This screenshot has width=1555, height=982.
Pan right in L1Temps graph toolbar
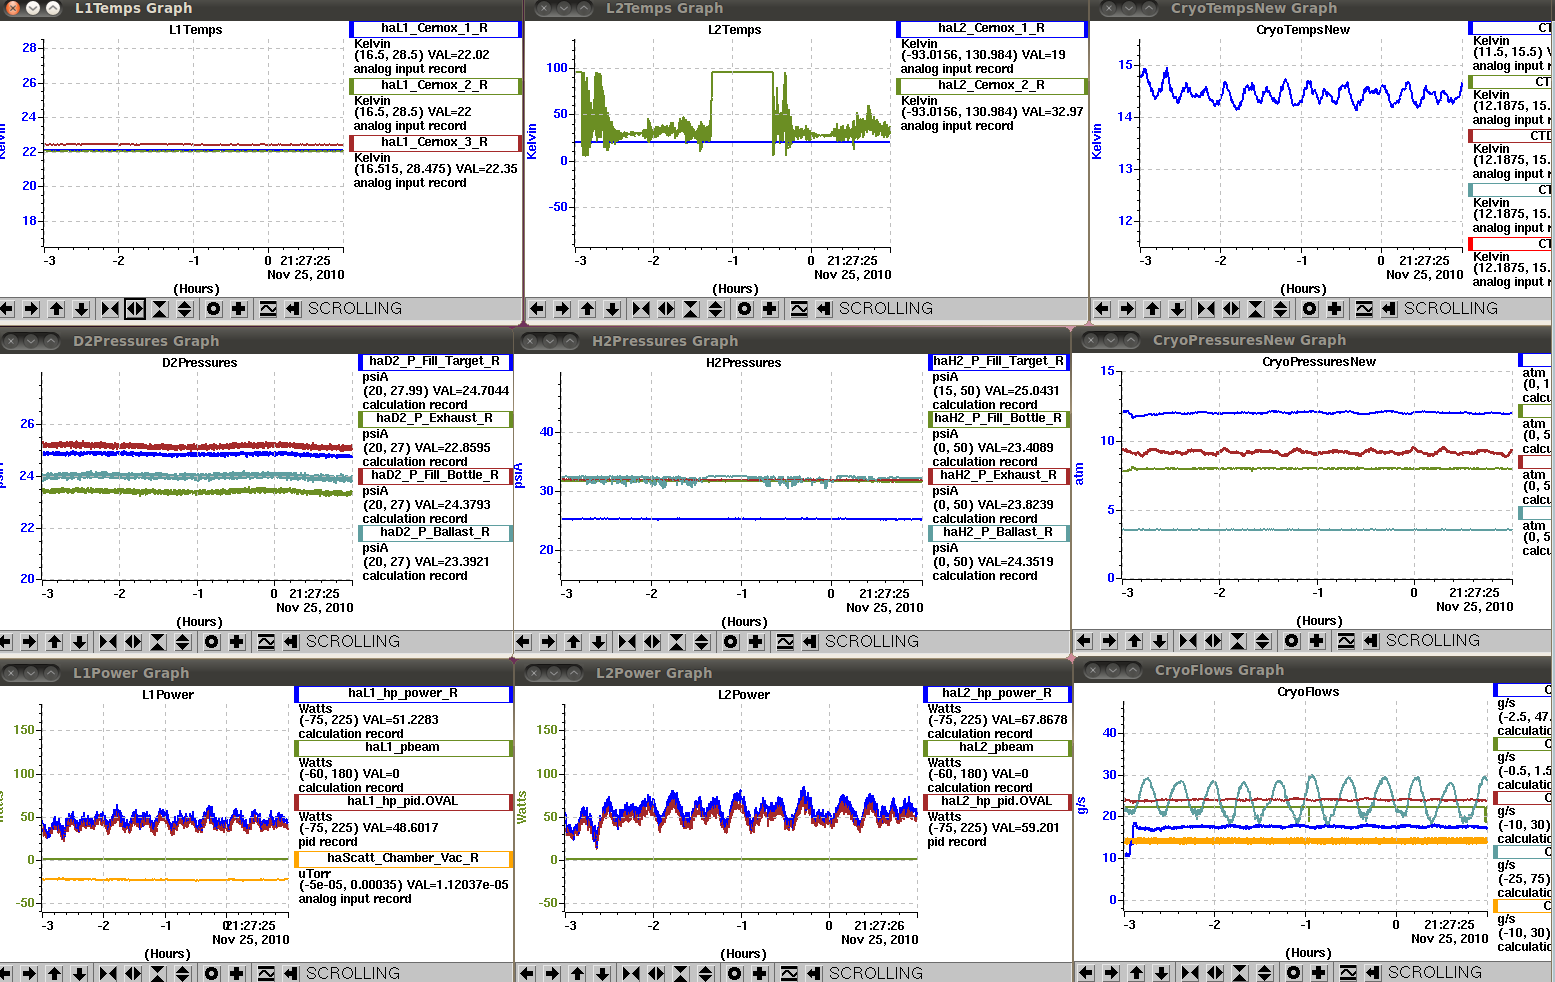click(x=31, y=309)
